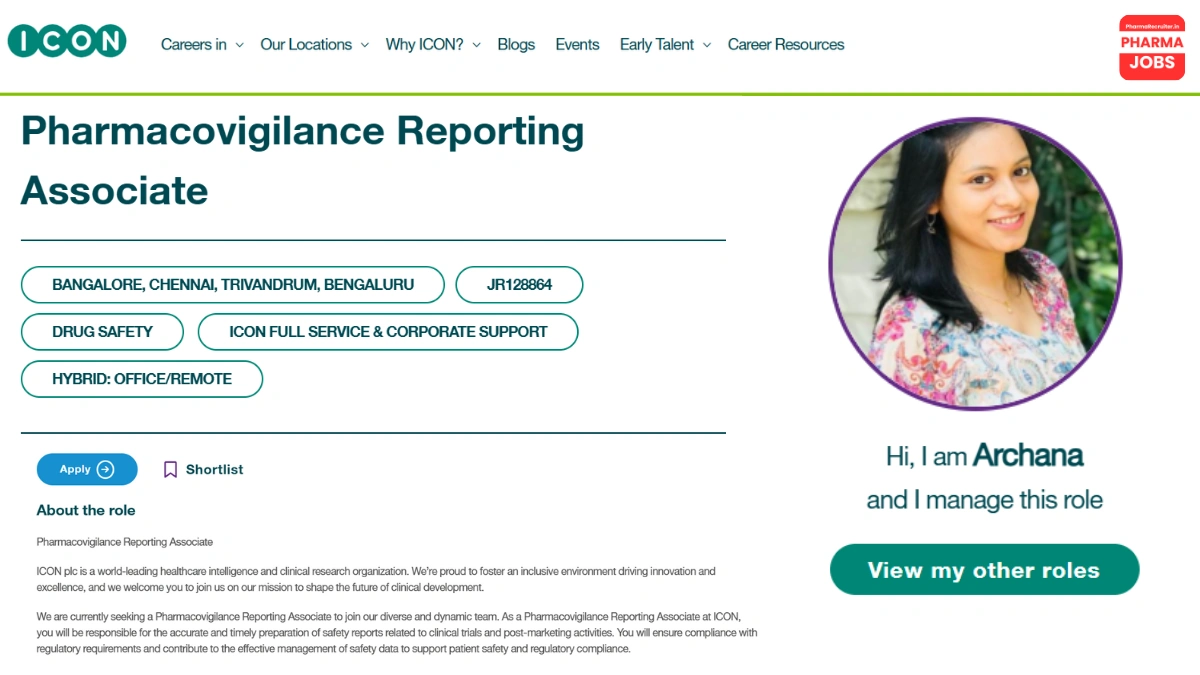Click Archana's recruiter profile photo
The image size is (1200, 675).
tap(976, 264)
